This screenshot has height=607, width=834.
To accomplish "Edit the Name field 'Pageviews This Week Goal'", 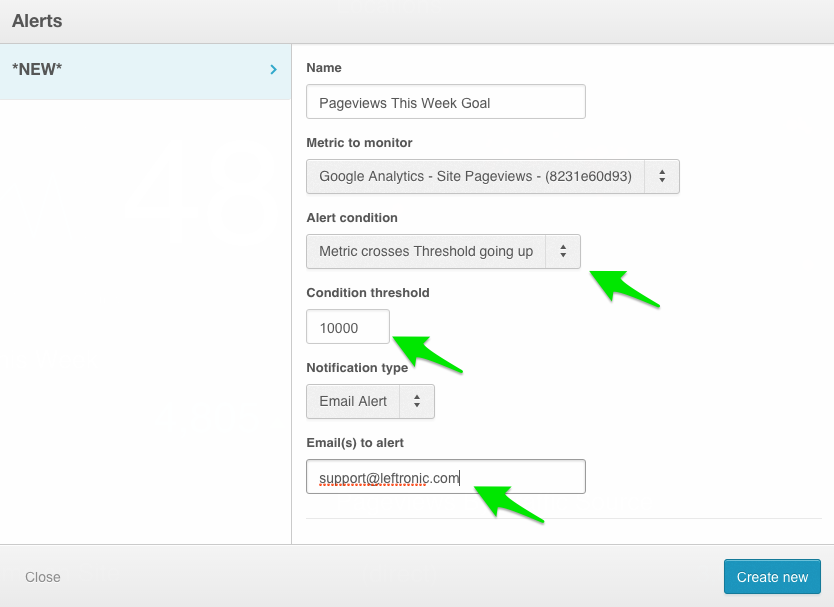I will 446,102.
